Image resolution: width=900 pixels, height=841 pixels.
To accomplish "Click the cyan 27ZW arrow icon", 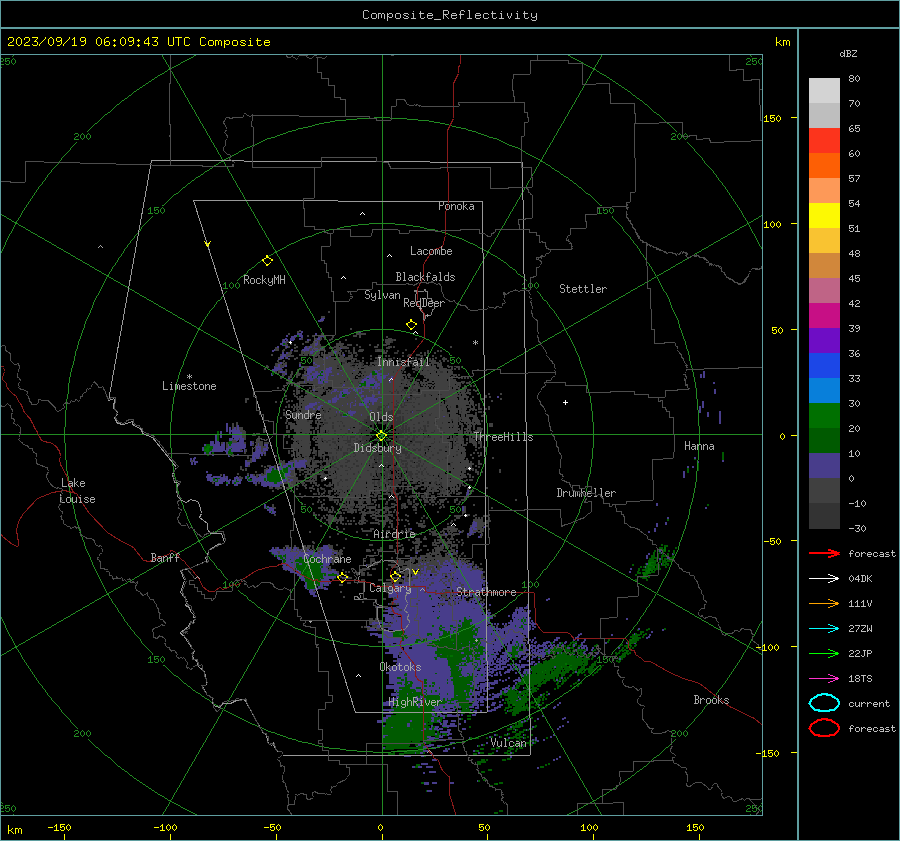I will 824,629.
